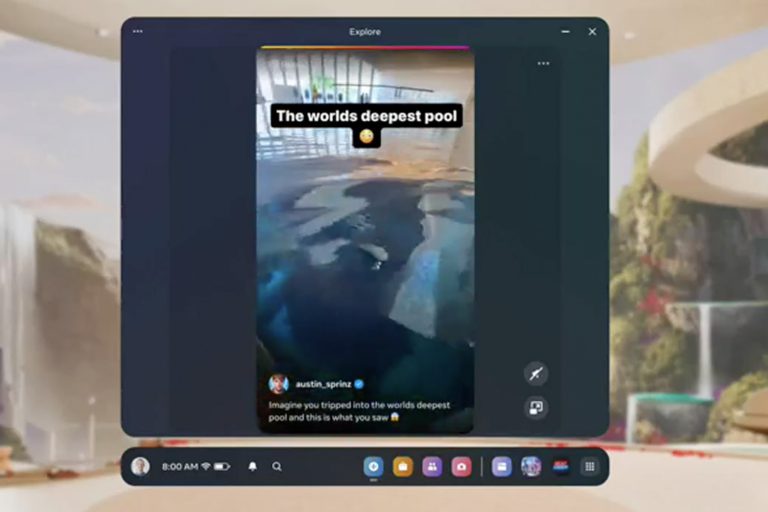The image size is (768, 512).
Task: Open the video's three-dot options menu
Action: pos(543,63)
